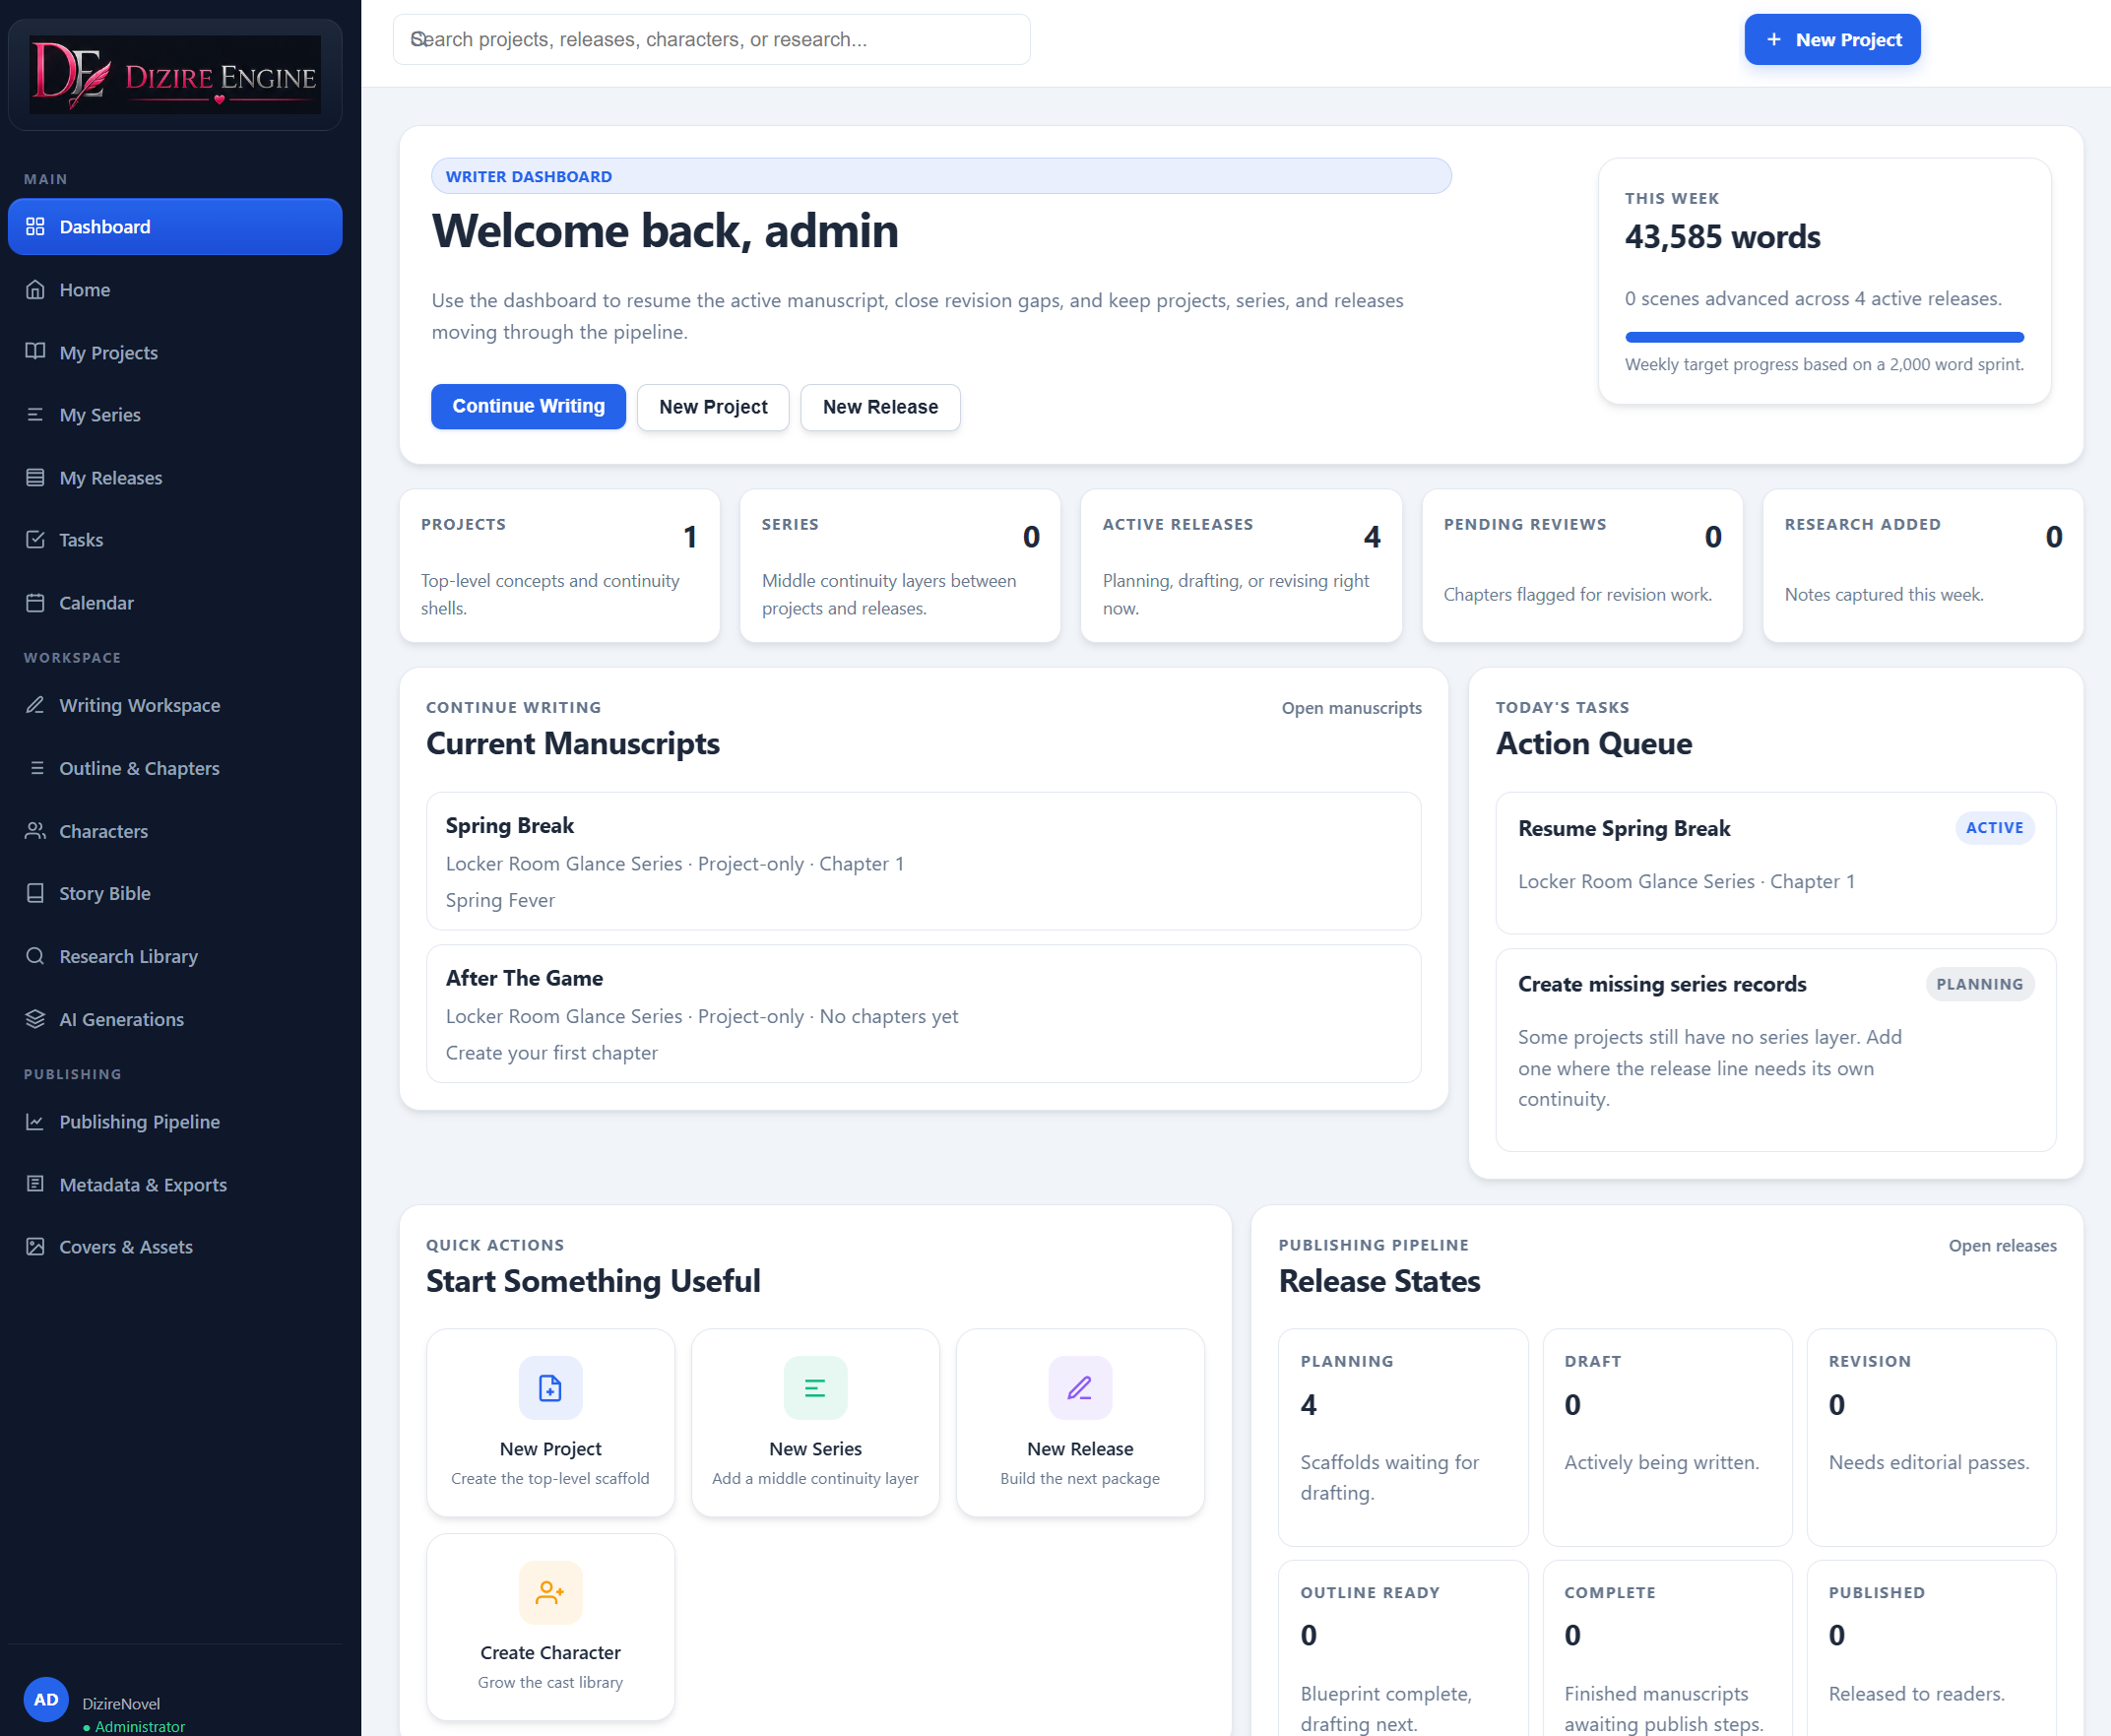The height and width of the screenshot is (1736, 2111).
Task: Click the Revision release state card
Action: coord(1931,1437)
